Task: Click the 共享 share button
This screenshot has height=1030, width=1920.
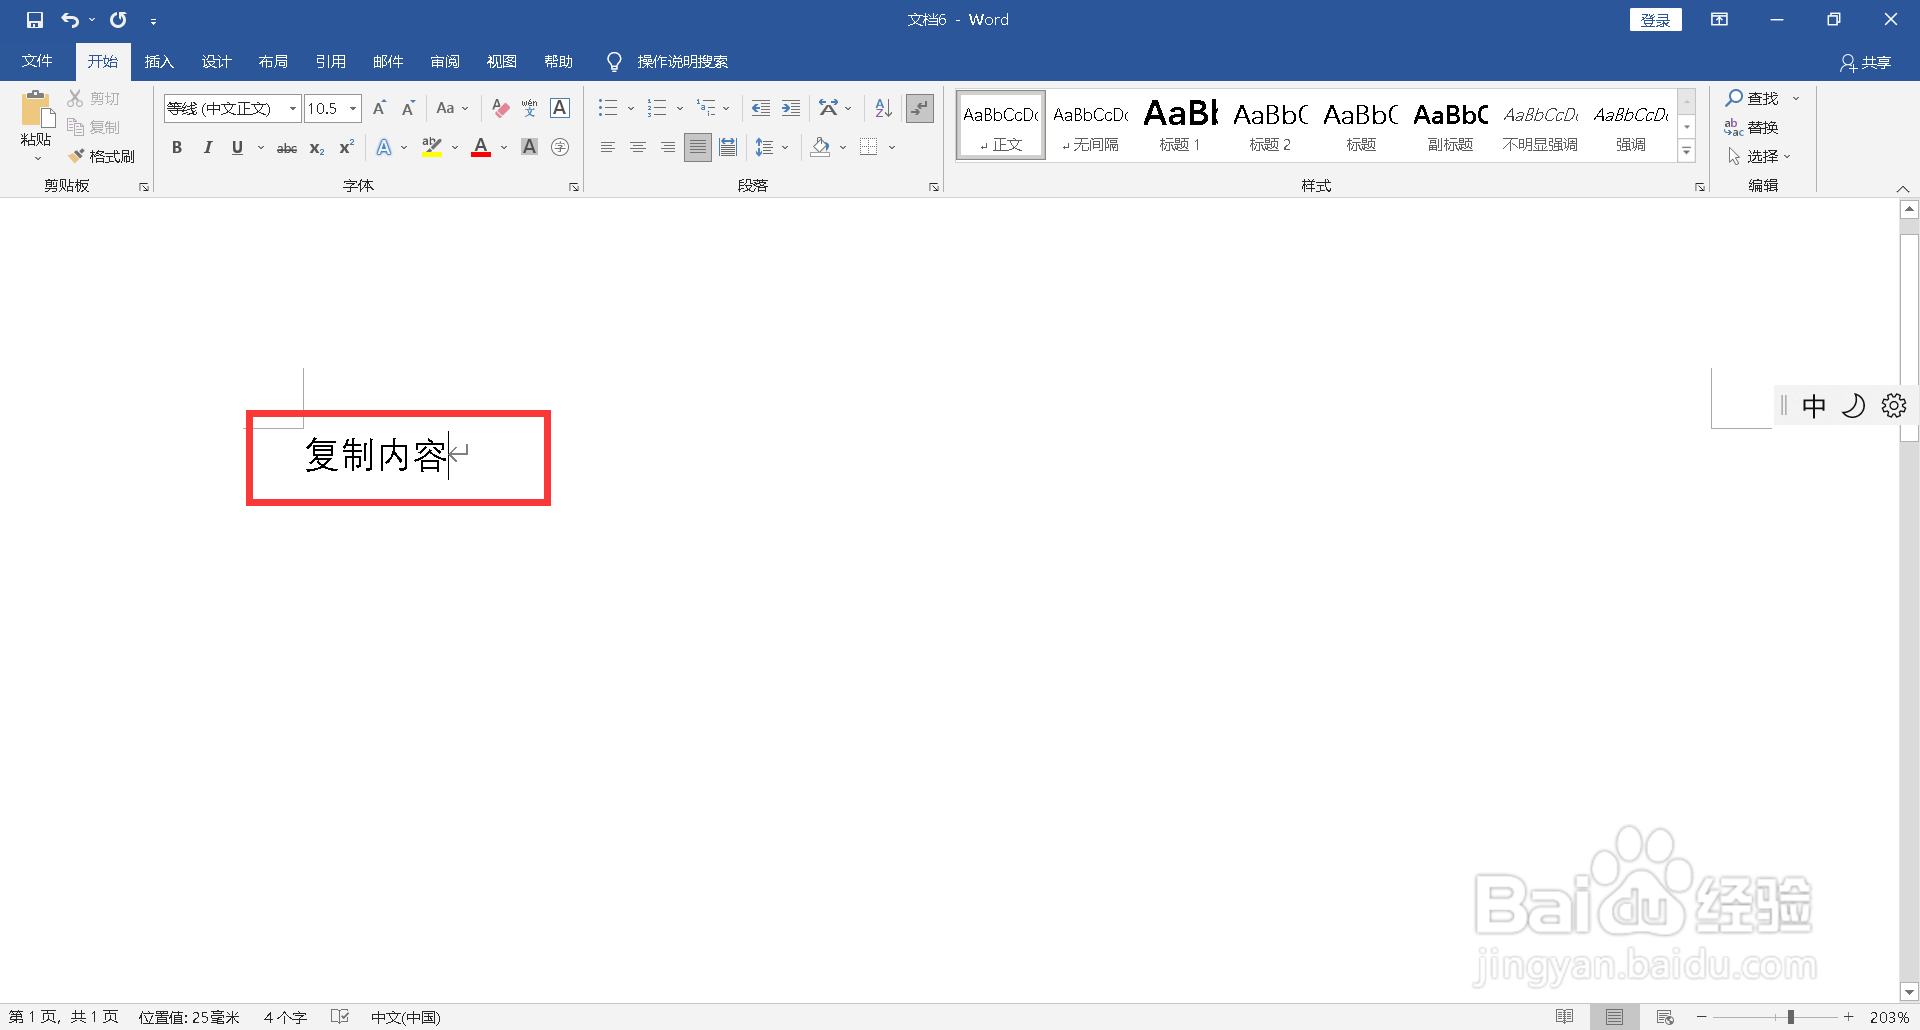Action: point(1866,63)
